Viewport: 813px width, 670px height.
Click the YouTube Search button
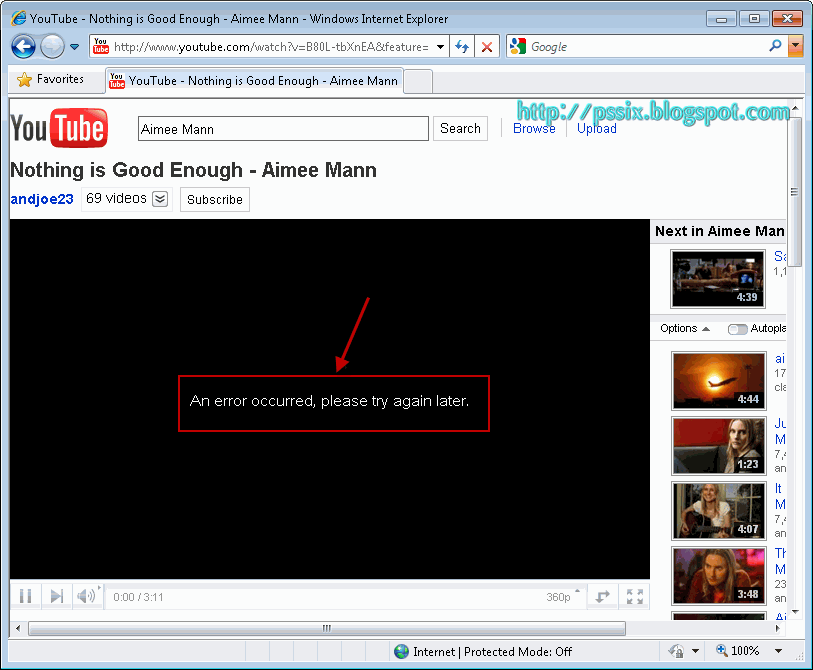coord(460,129)
